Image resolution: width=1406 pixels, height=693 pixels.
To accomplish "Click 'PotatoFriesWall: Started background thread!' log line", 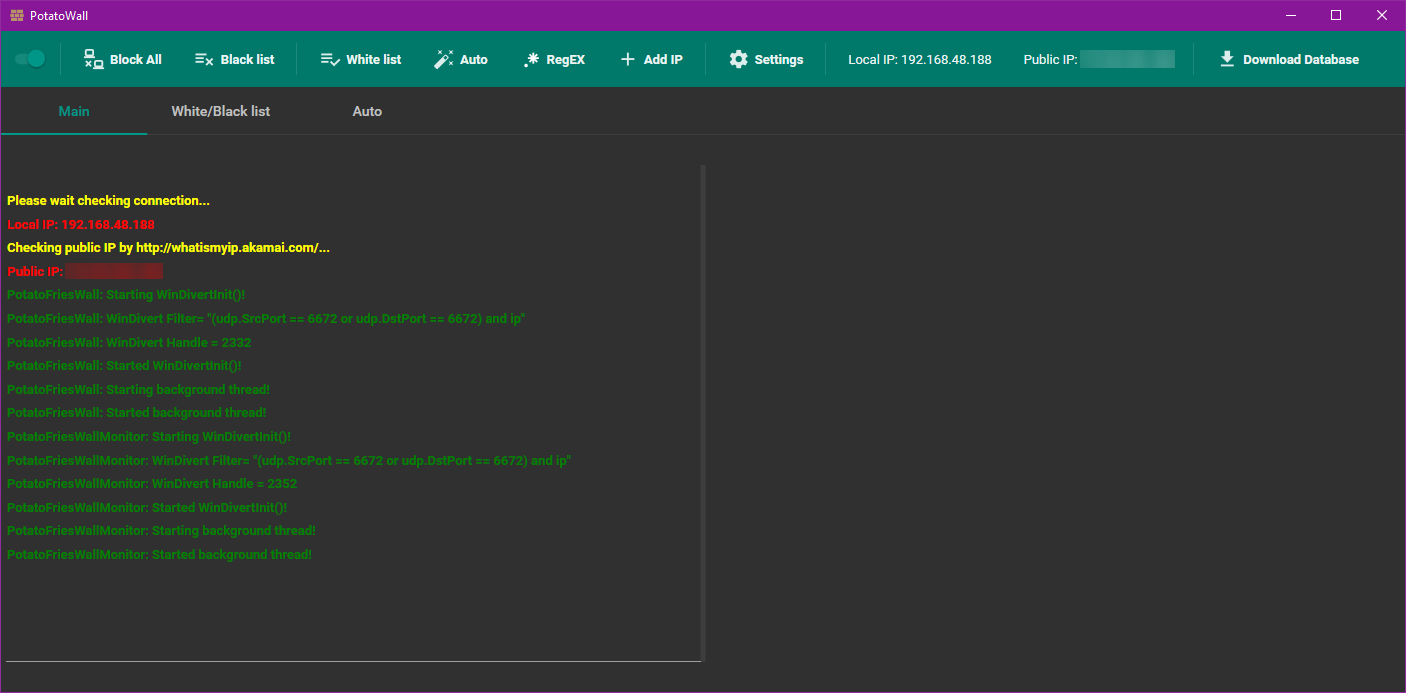I will coord(136,412).
